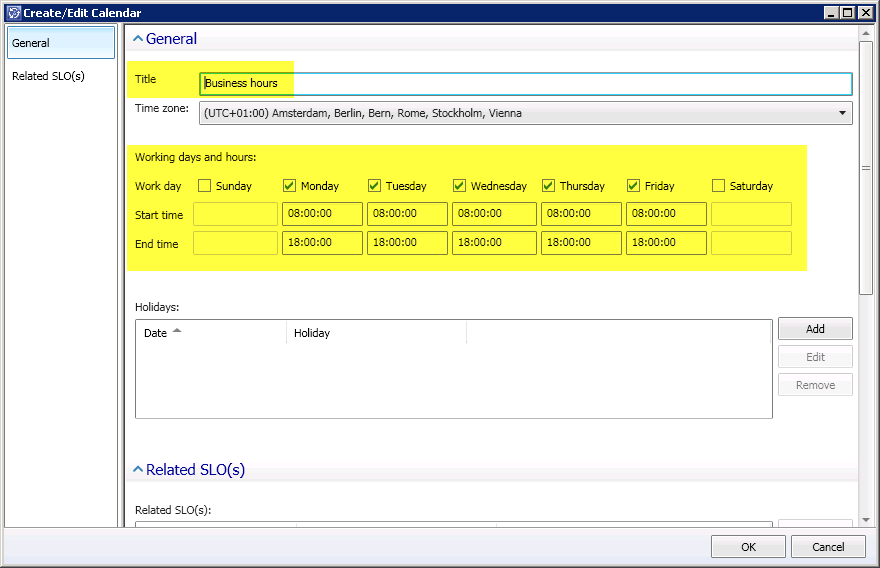Collapse the General section chevron
The width and height of the screenshot is (880, 568).
point(138,39)
